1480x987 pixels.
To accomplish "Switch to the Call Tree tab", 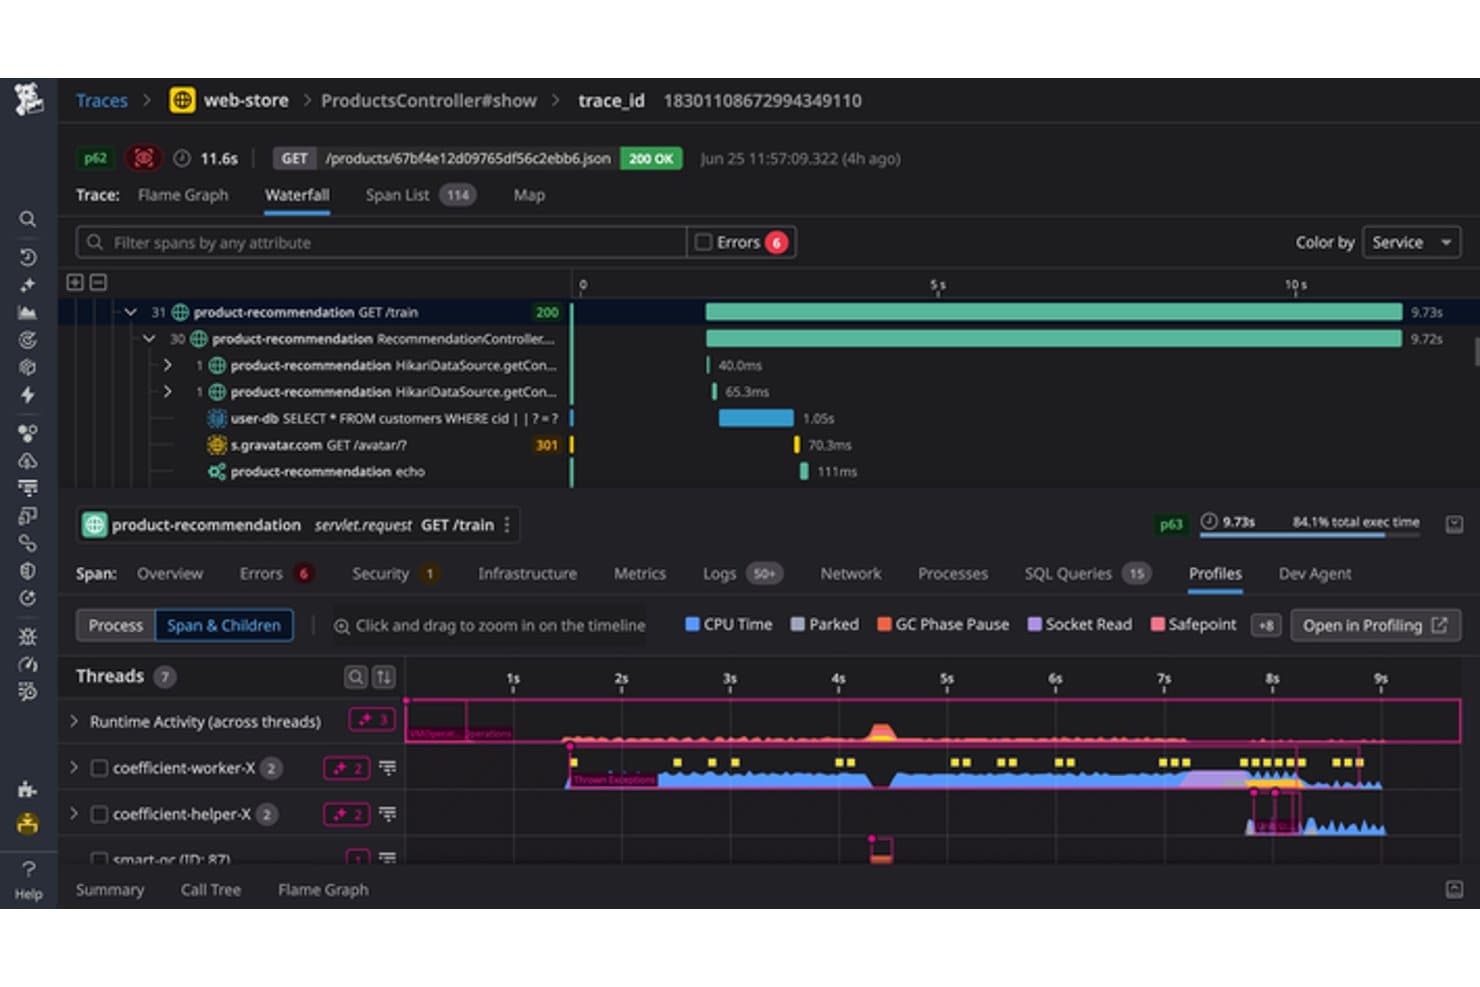I will click(210, 889).
